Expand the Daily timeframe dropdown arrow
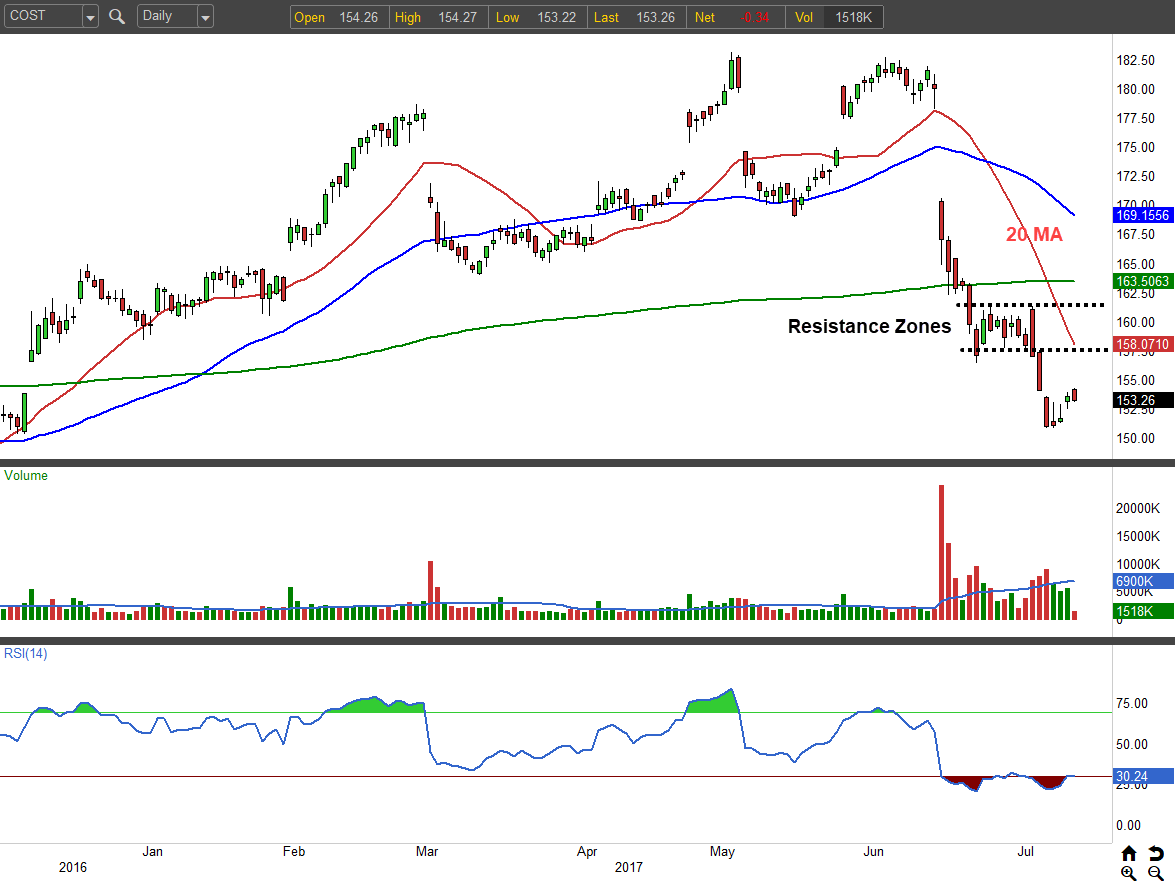 pyautogui.click(x=204, y=17)
